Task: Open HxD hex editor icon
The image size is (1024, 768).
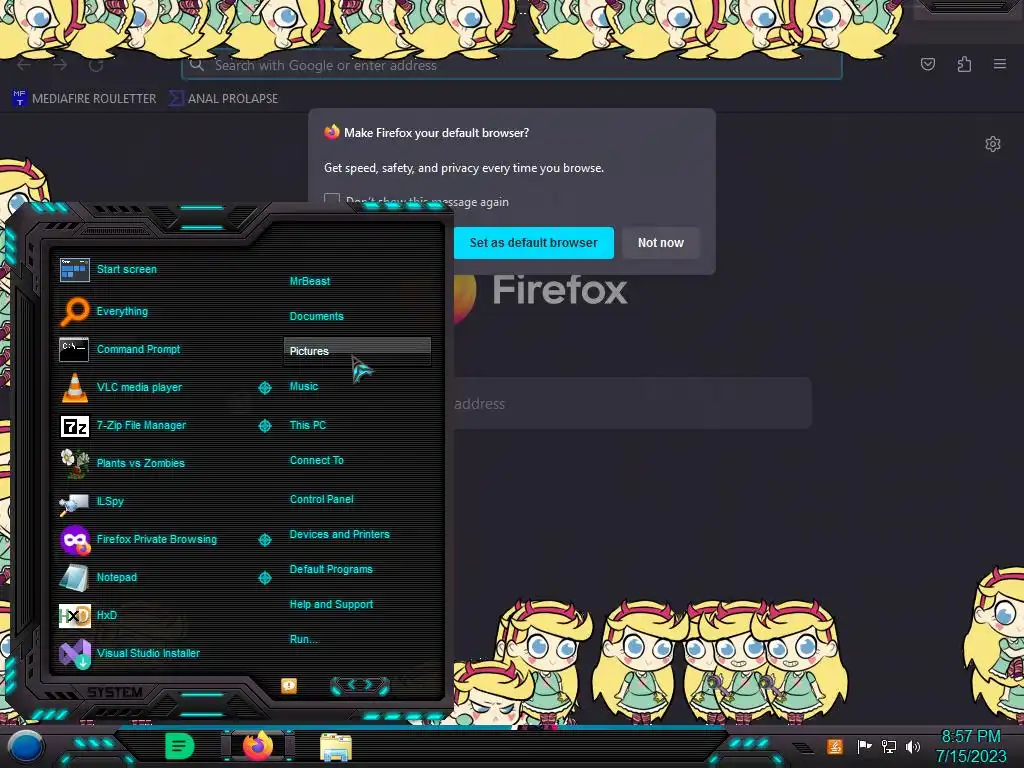Action: [x=74, y=615]
